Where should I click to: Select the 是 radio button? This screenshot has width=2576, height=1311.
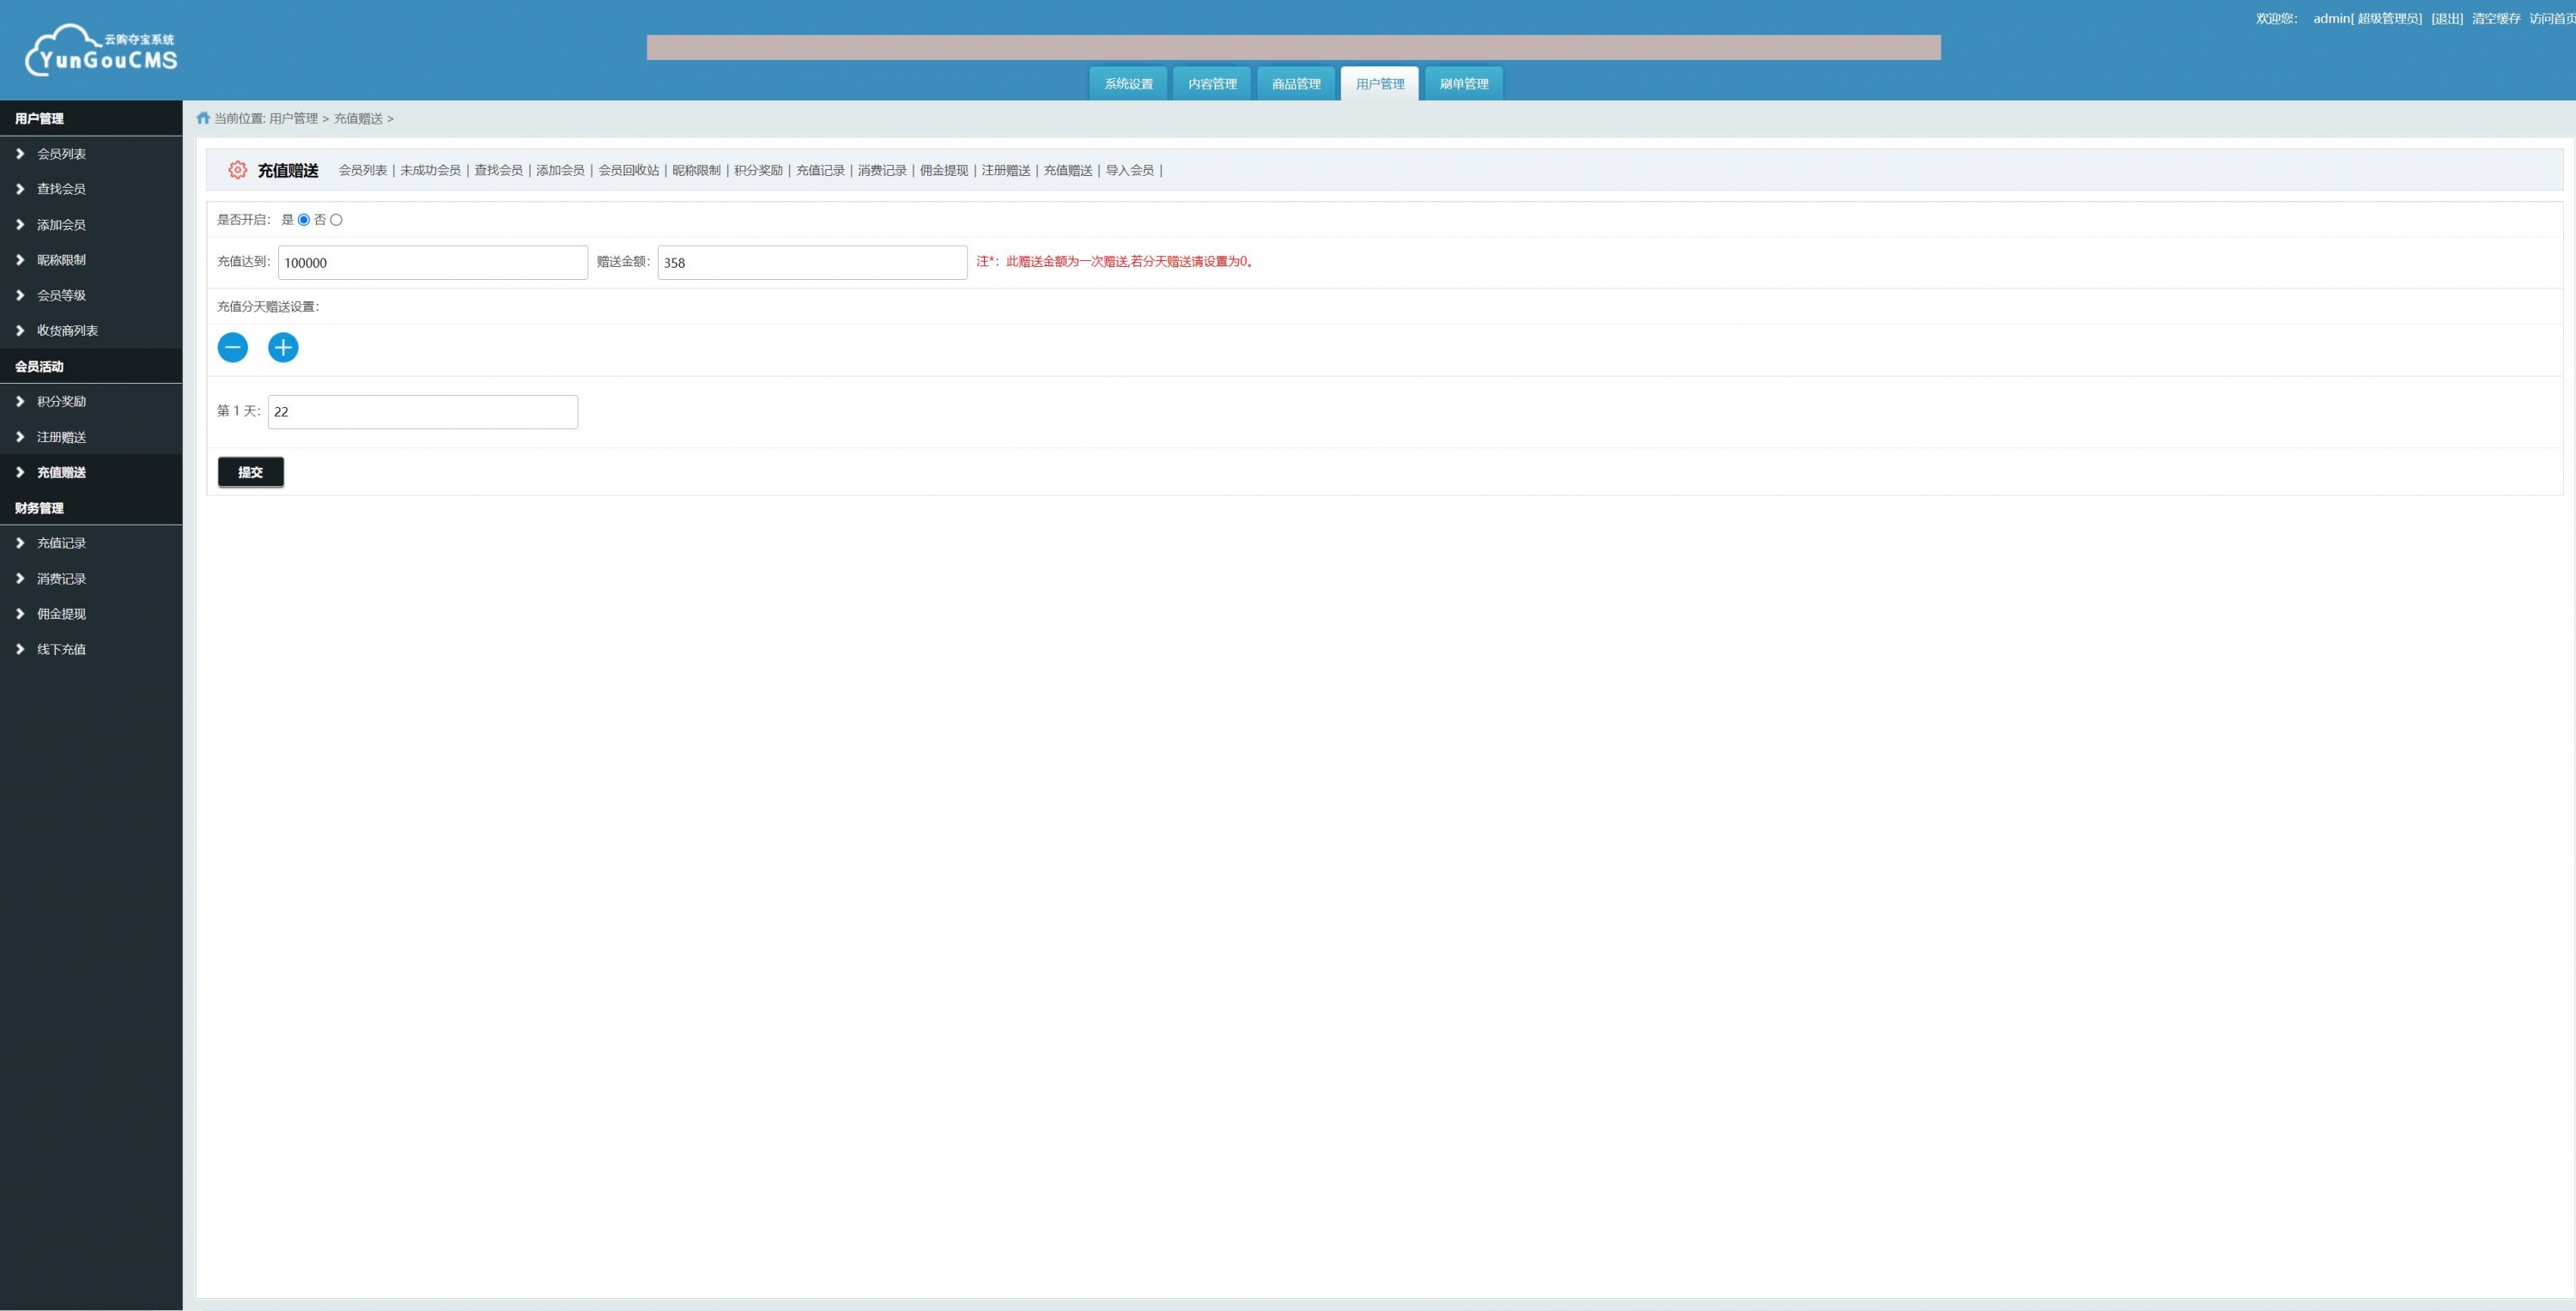(x=304, y=220)
